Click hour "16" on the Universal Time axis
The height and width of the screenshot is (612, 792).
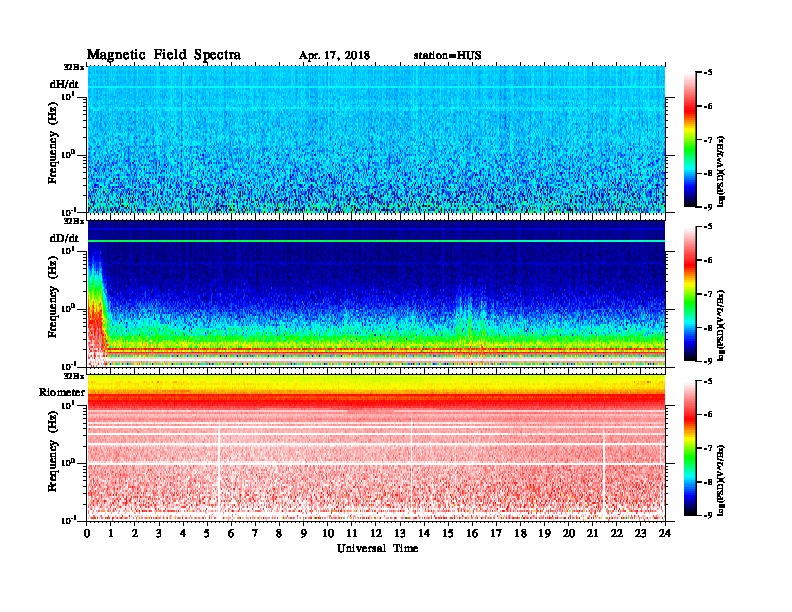click(472, 534)
